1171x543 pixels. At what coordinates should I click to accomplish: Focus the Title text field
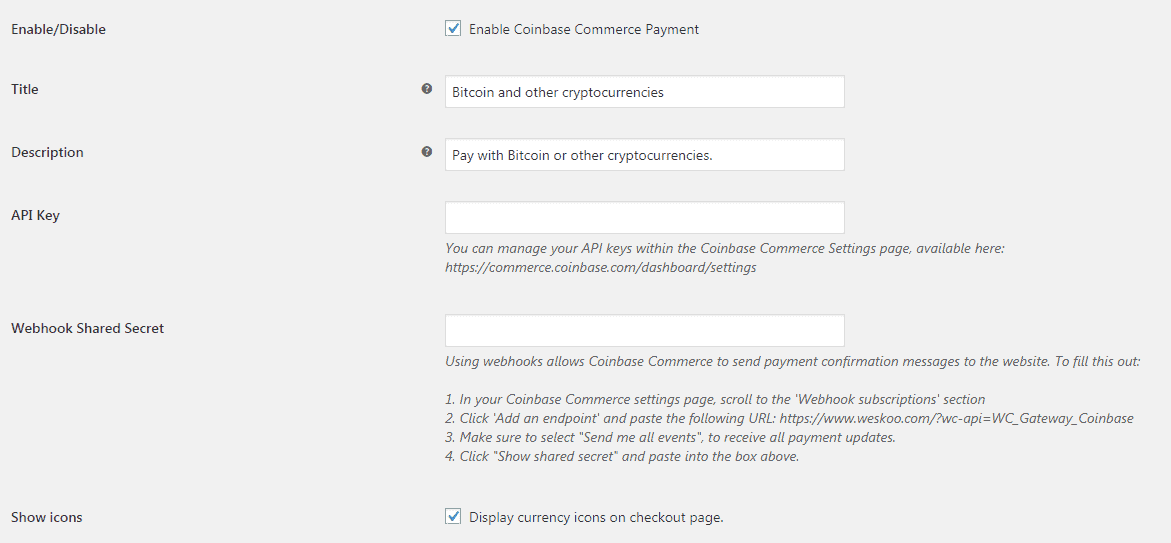[644, 91]
